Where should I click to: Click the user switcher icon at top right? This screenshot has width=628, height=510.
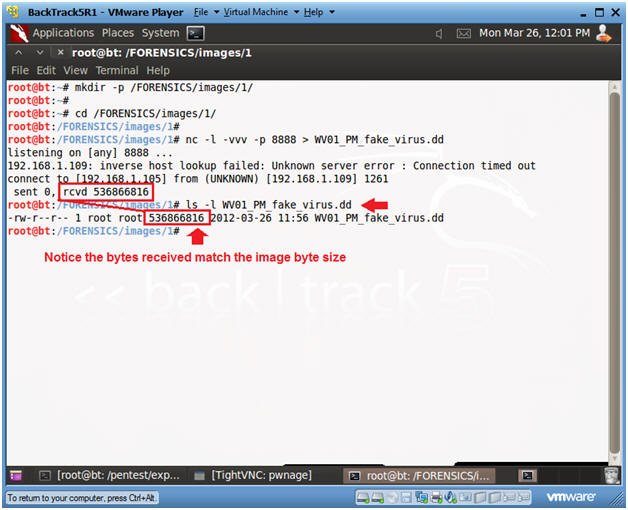(604, 33)
